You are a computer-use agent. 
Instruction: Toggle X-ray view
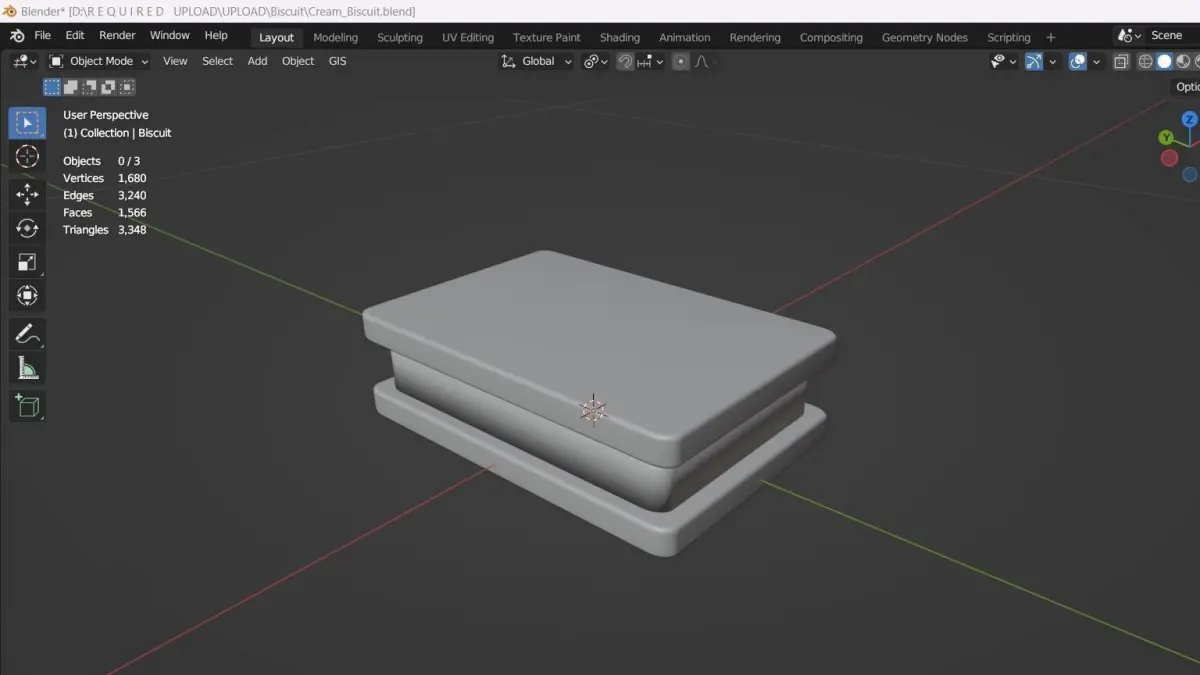coord(1121,61)
